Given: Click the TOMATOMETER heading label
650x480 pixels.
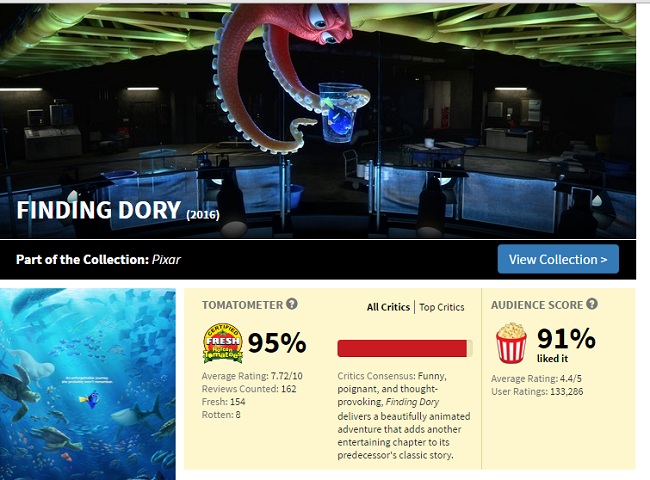Looking at the screenshot, I should click(243, 305).
